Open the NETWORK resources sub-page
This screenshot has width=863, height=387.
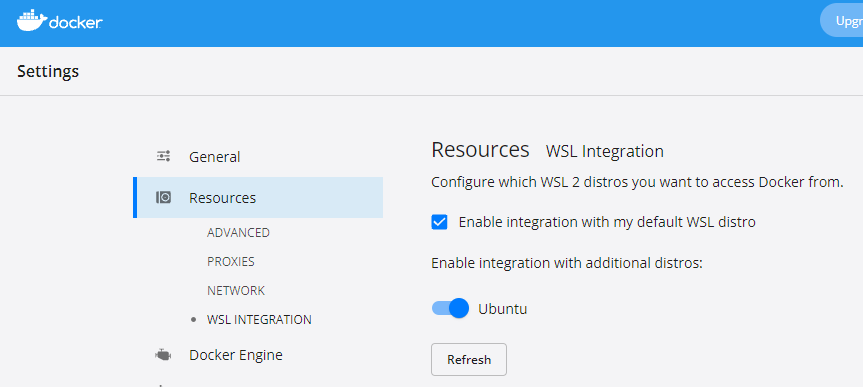click(236, 291)
